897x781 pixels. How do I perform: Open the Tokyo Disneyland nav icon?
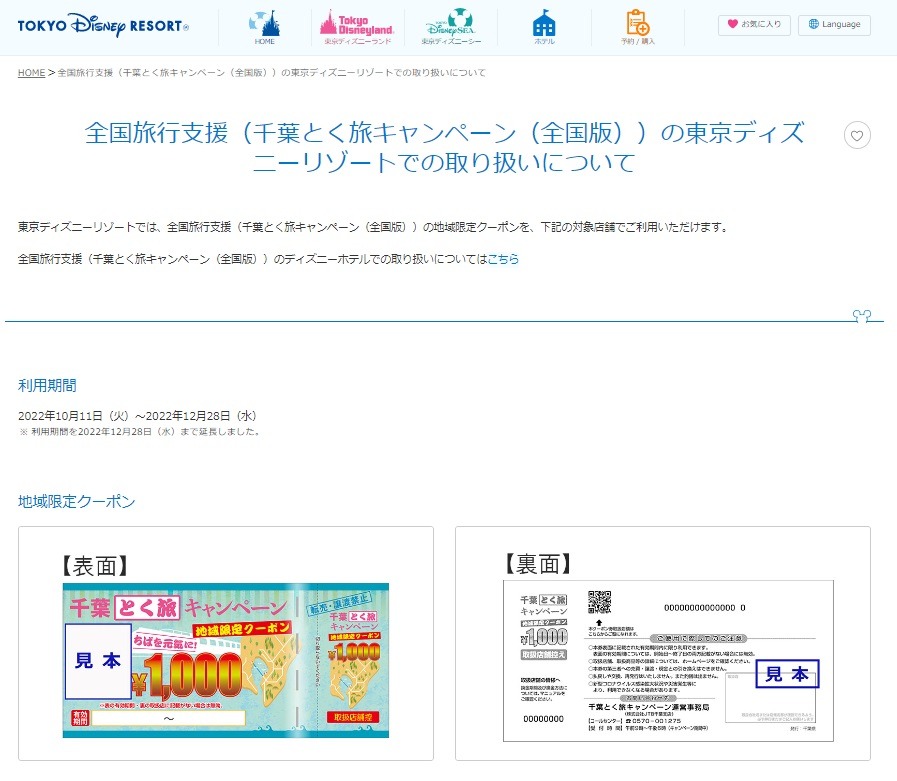point(358,27)
